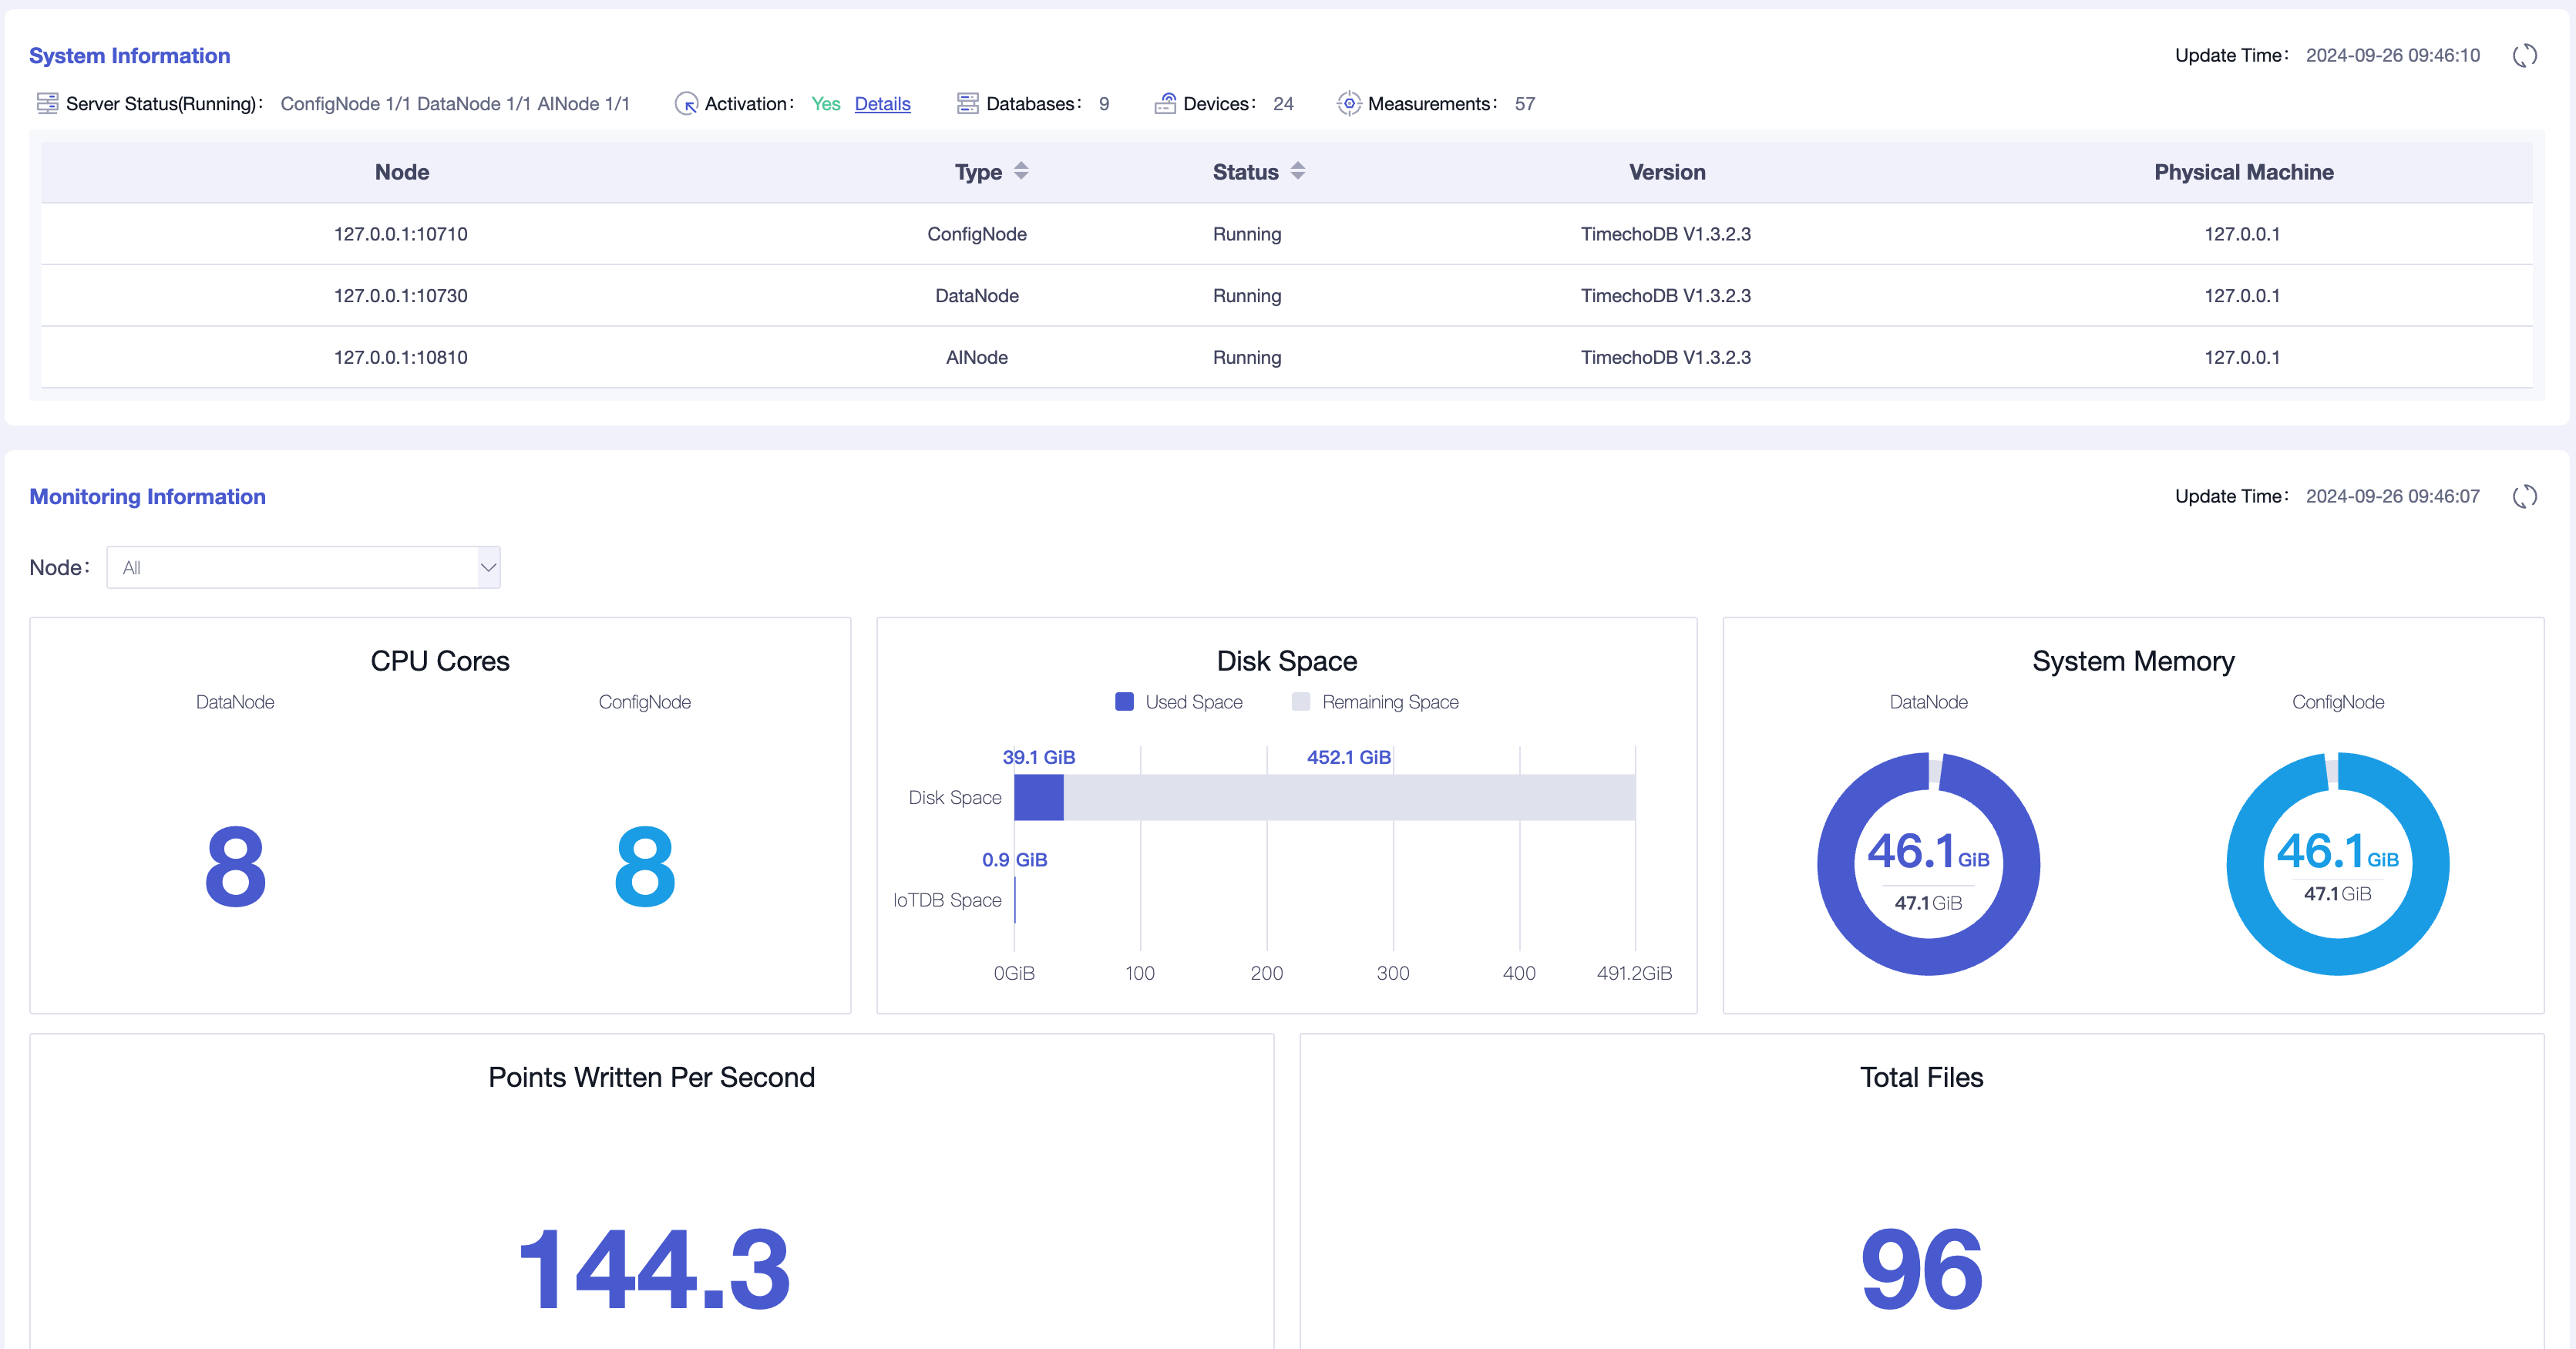Click the 0.9 GiB IoTDB label

[1014, 860]
